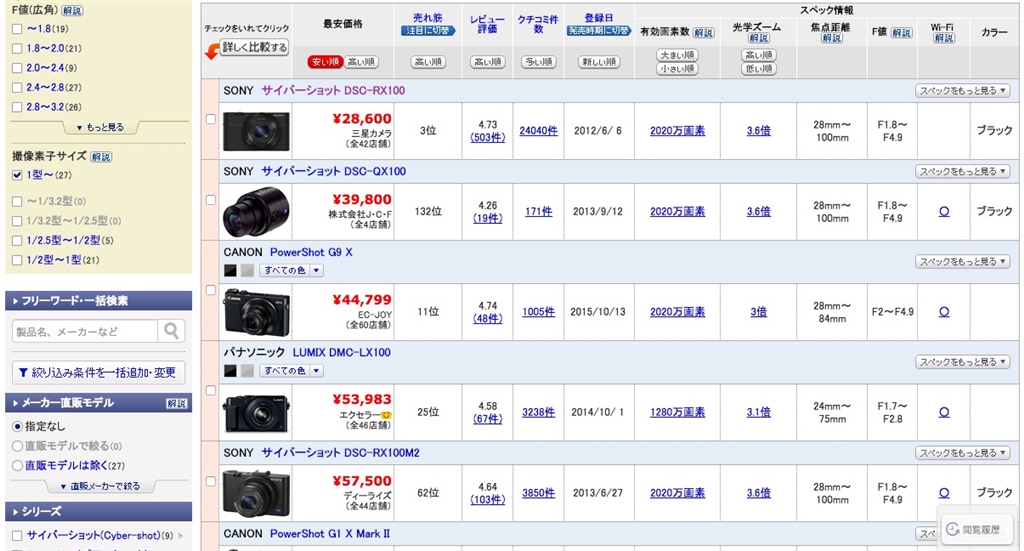Click Wi-Fi circle mark for DSC-QX100
The width and height of the screenshot is (1024, 551).
[944, 212]
